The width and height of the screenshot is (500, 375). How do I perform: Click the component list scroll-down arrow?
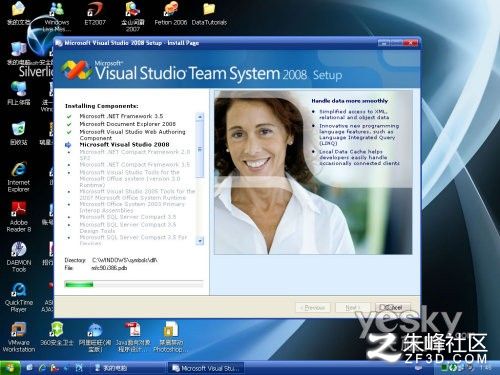coord(200,241)
